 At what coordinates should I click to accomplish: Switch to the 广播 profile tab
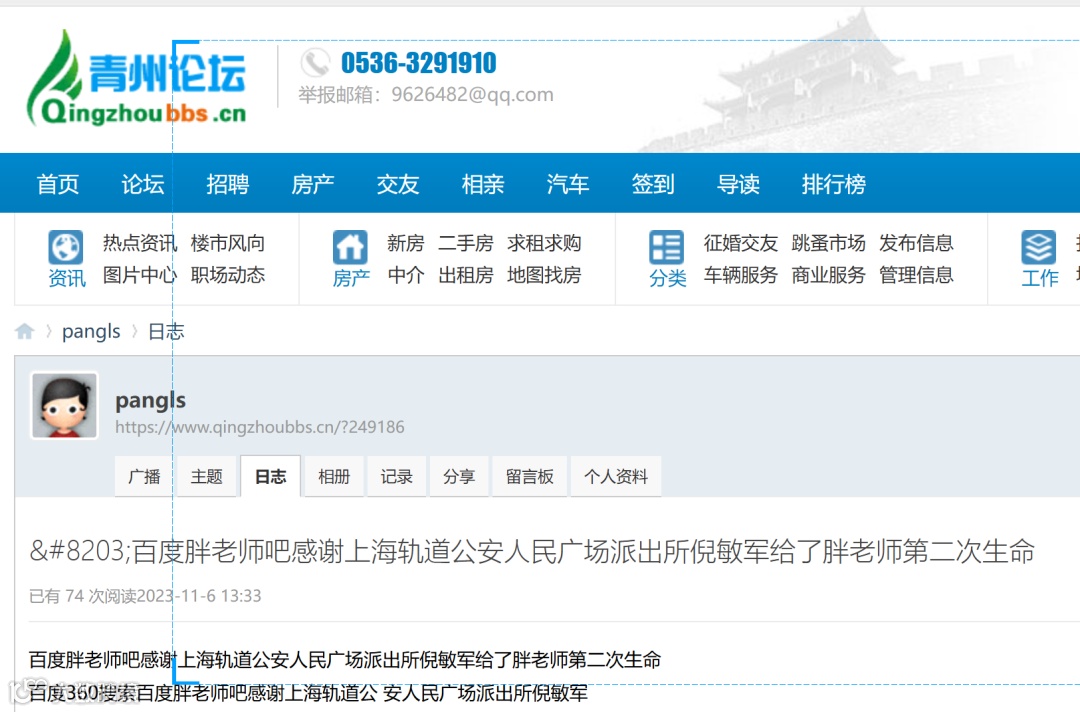[143, 476]
